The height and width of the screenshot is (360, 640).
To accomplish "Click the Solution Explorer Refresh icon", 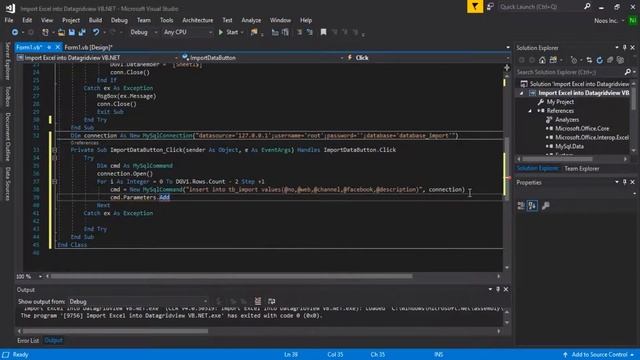I will pos(599,60).
